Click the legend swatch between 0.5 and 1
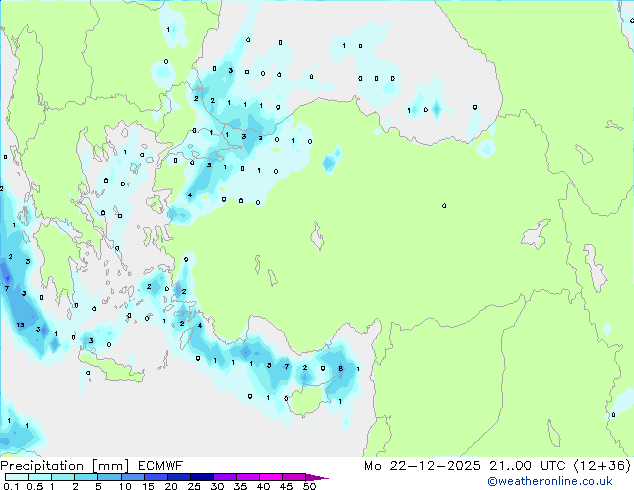This screenshot has width=634, height=490. [x=40, y=477]
